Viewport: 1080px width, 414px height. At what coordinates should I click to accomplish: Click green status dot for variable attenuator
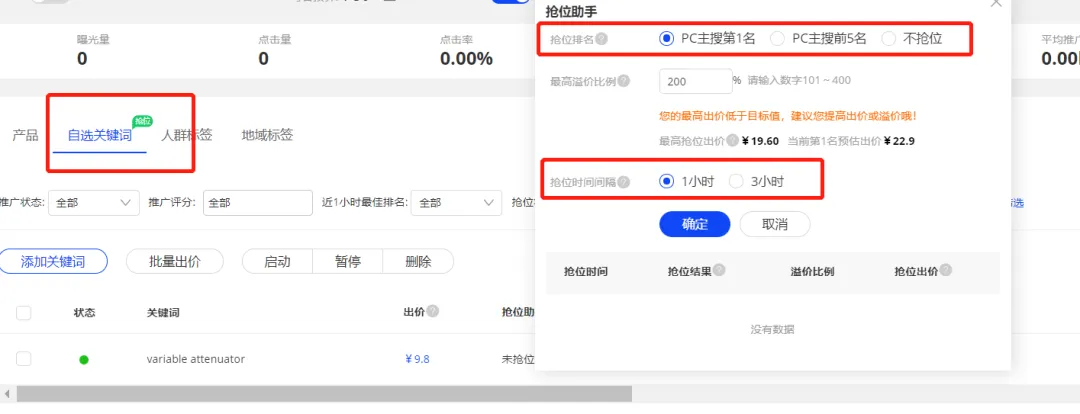(84, 360)
